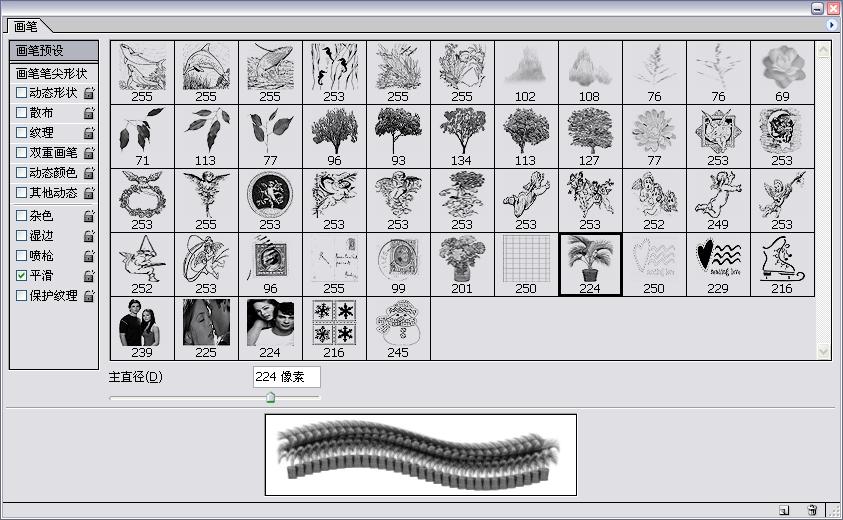Enable the 动态形状 checkbox
843x520 pixels.
[x=22, y=92]
